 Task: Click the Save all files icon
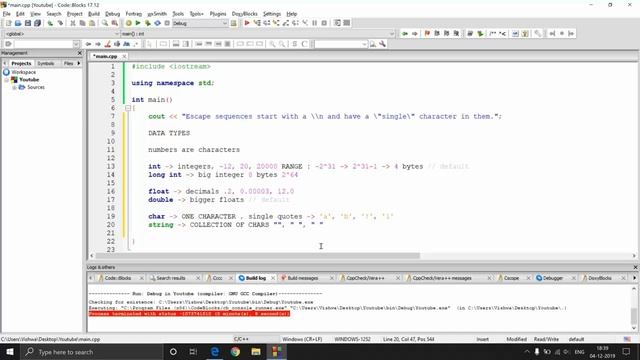[37, 23]
